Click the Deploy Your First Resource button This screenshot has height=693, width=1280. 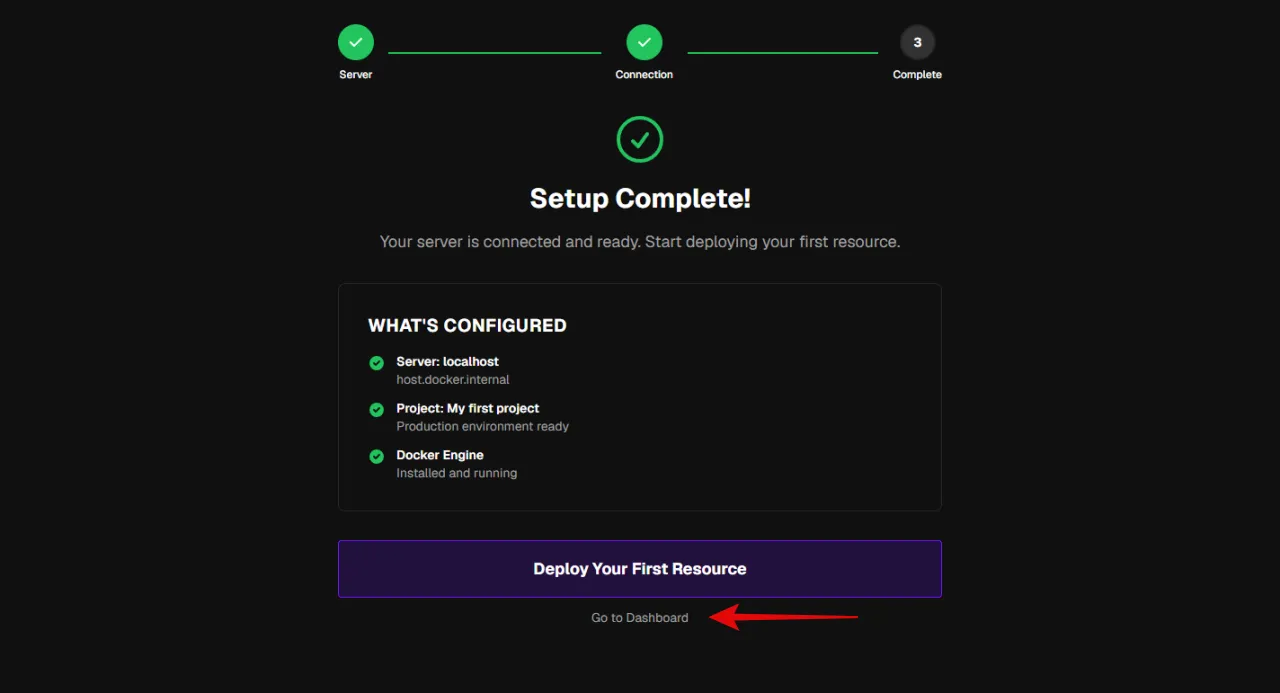pos(640,569)
